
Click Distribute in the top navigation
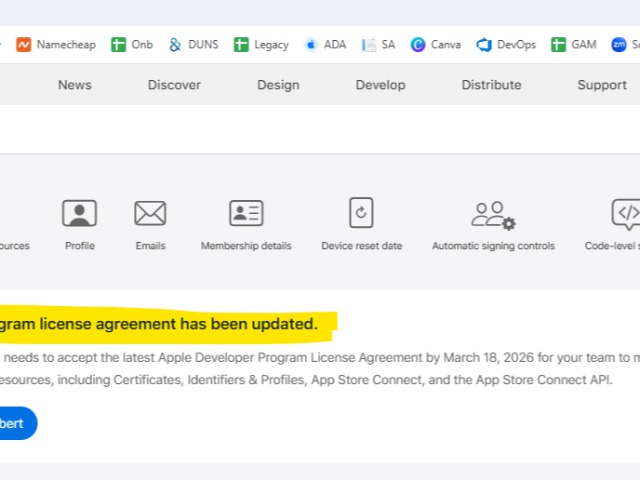pyautogui.click(x=491, y=85)
